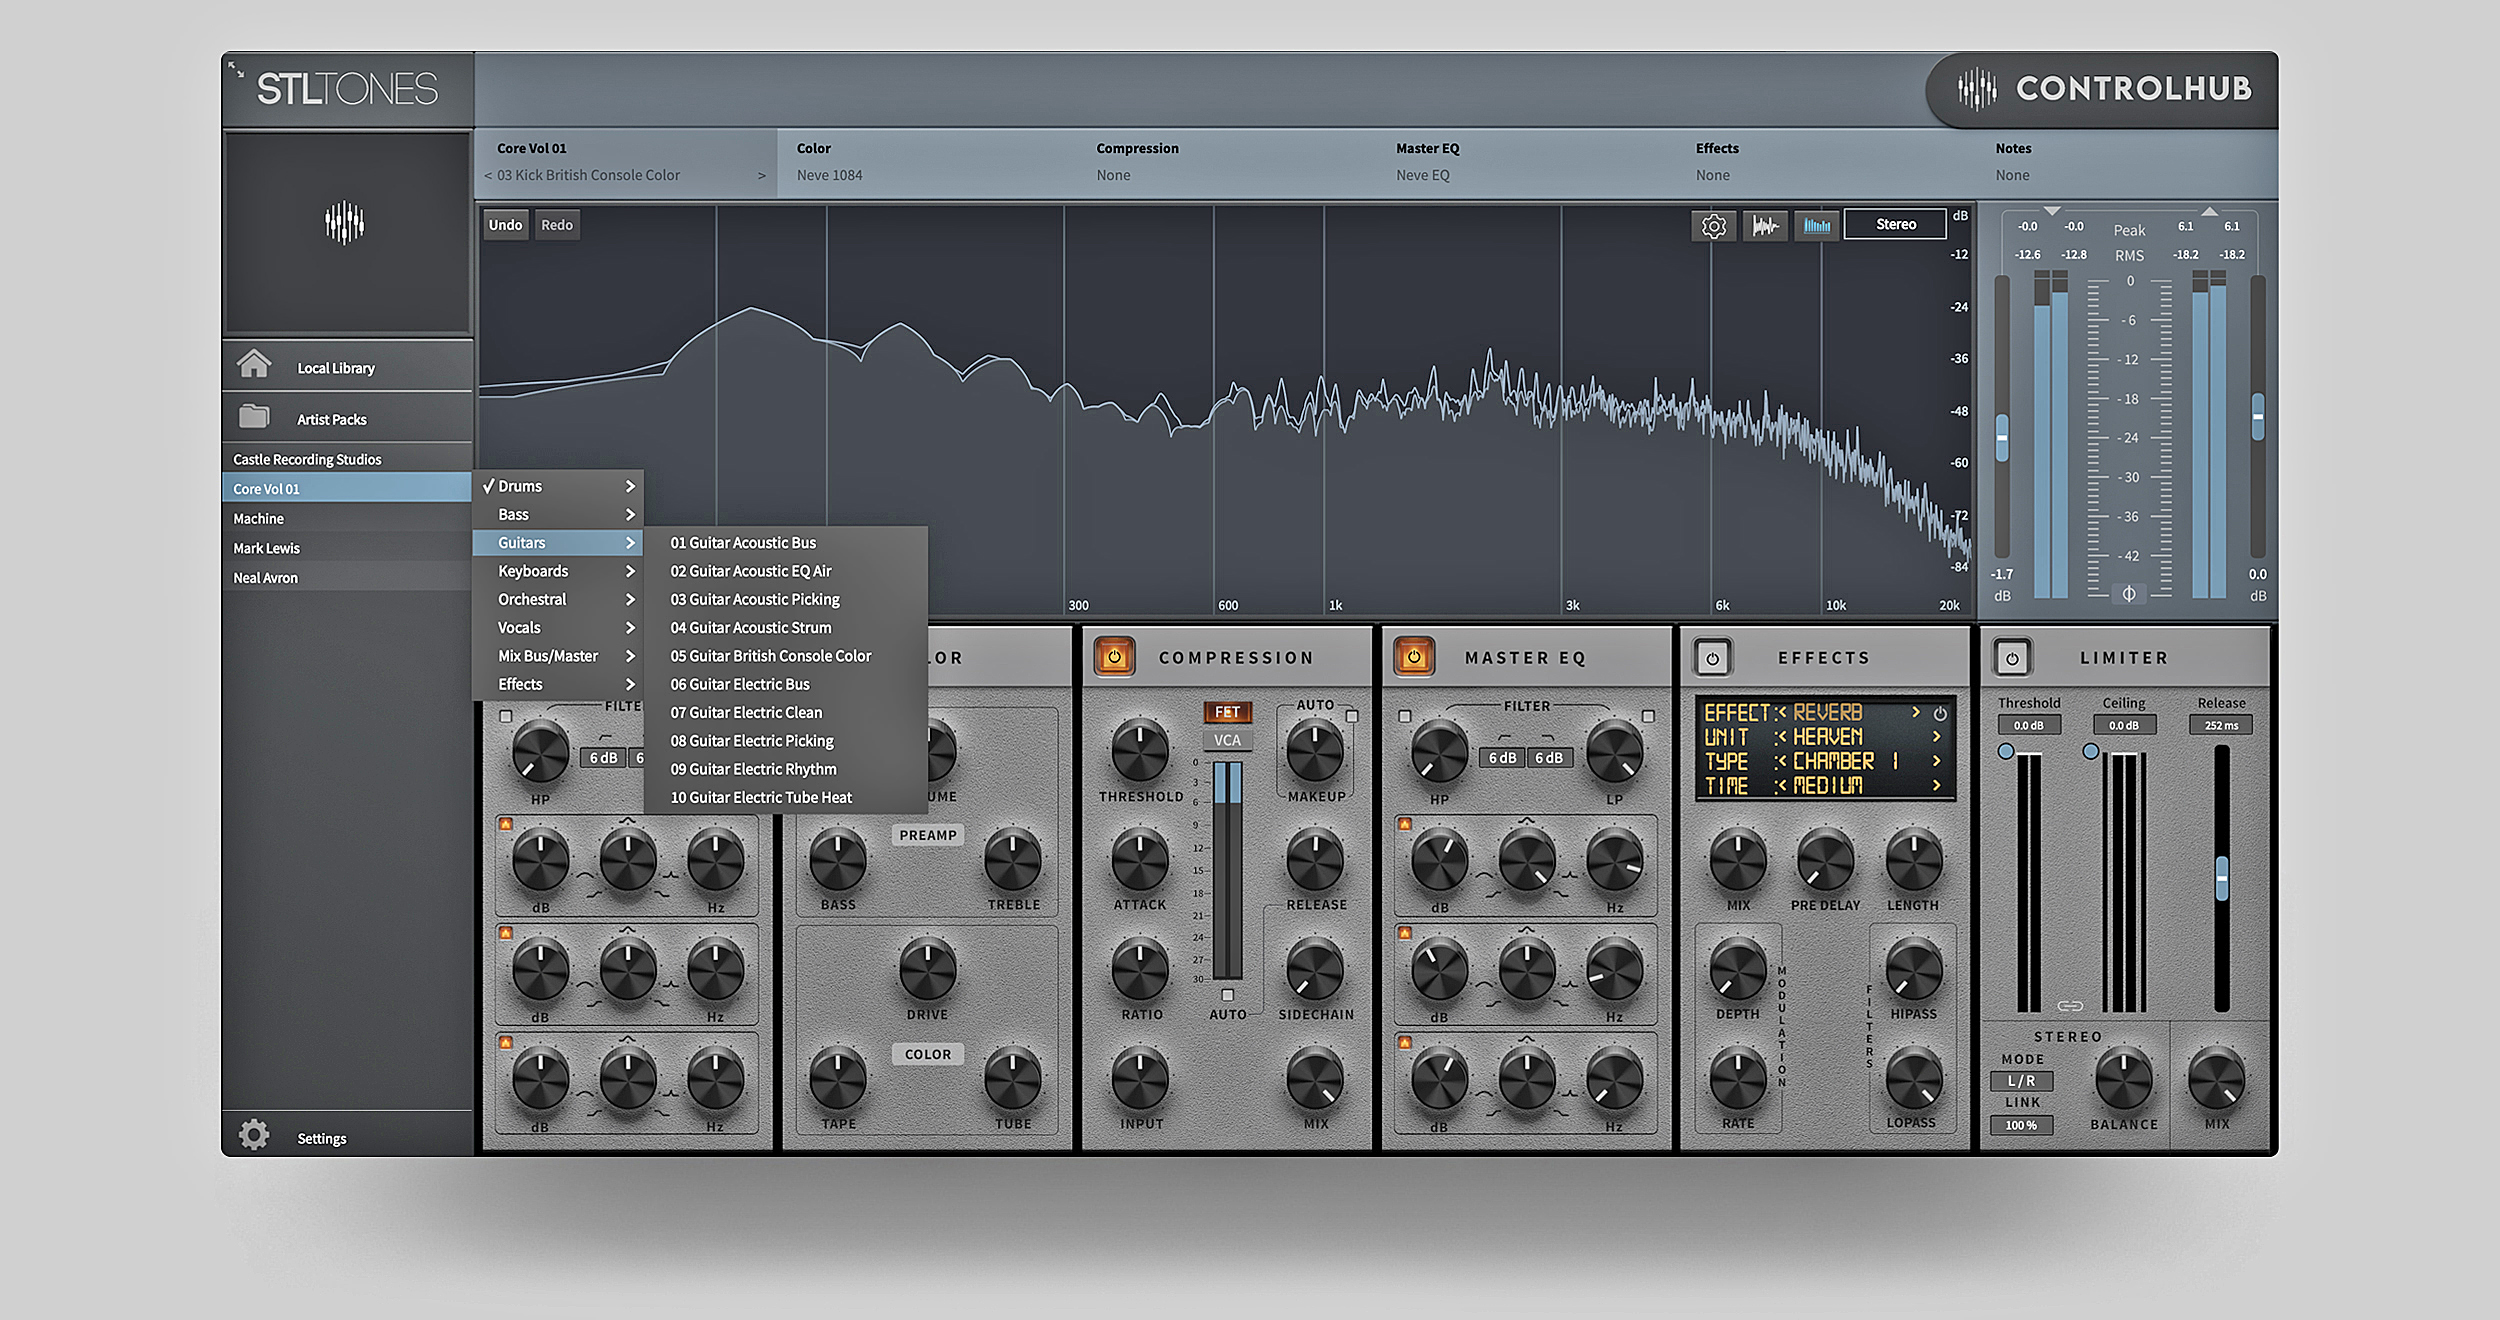Open the analyzer settings gear
The image size is (2500, 1320).
(x=1713, y=226)
